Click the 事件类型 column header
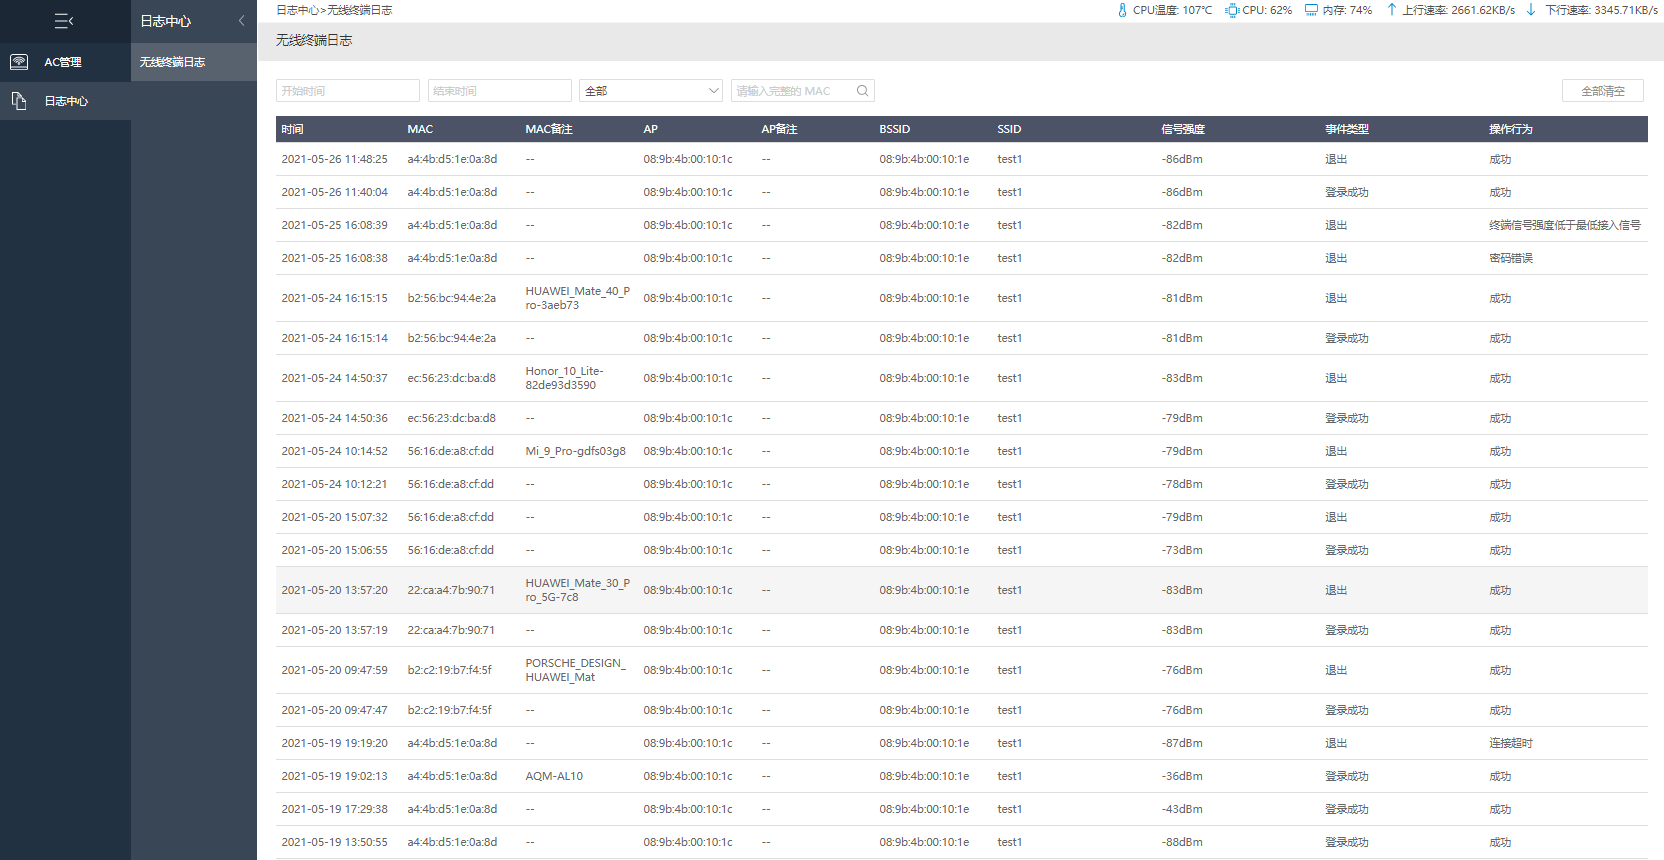1664x860 pixels. pos(1347,129)
